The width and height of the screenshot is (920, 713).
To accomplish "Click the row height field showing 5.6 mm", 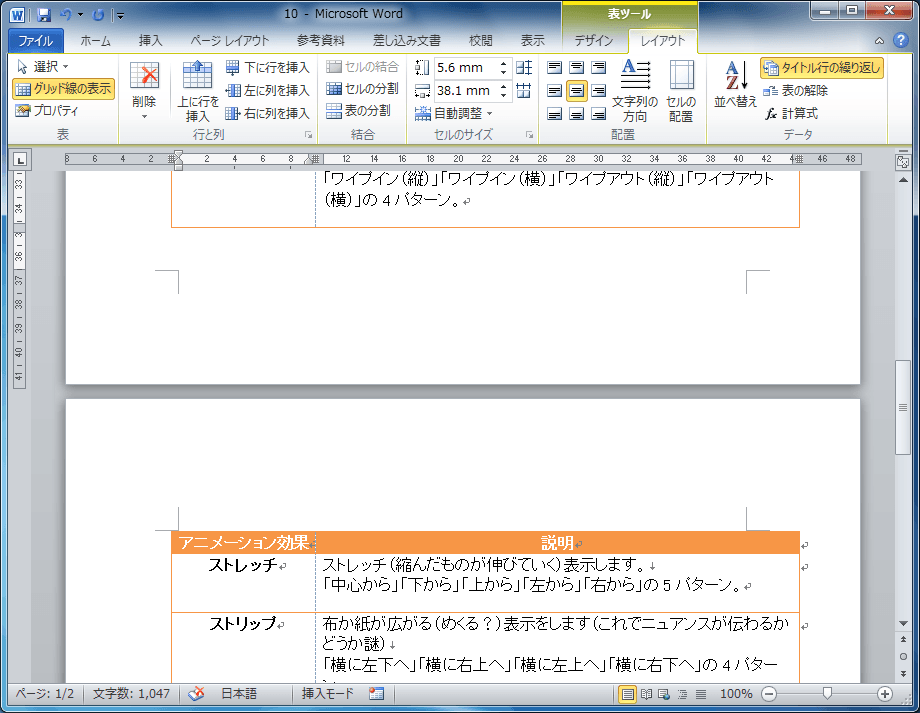I will pyautogui.click(x=466, y=67).
